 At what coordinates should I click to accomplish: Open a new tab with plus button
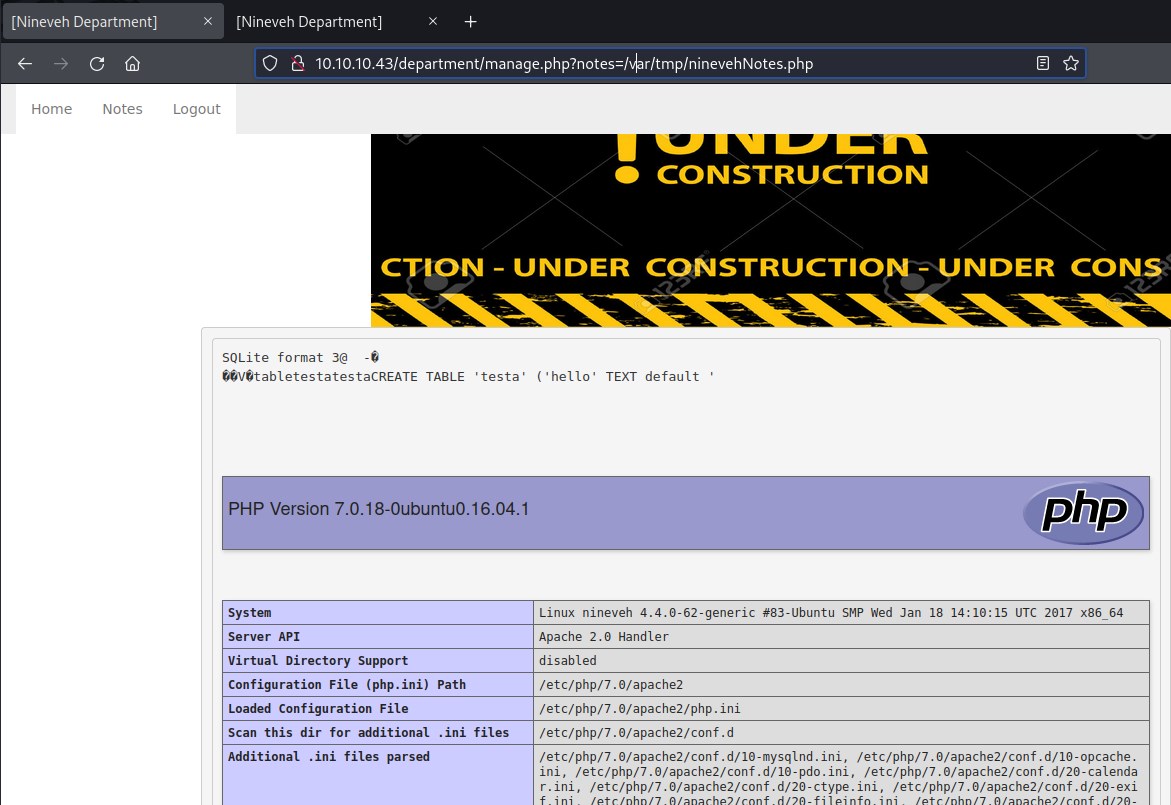coord(471,22)
